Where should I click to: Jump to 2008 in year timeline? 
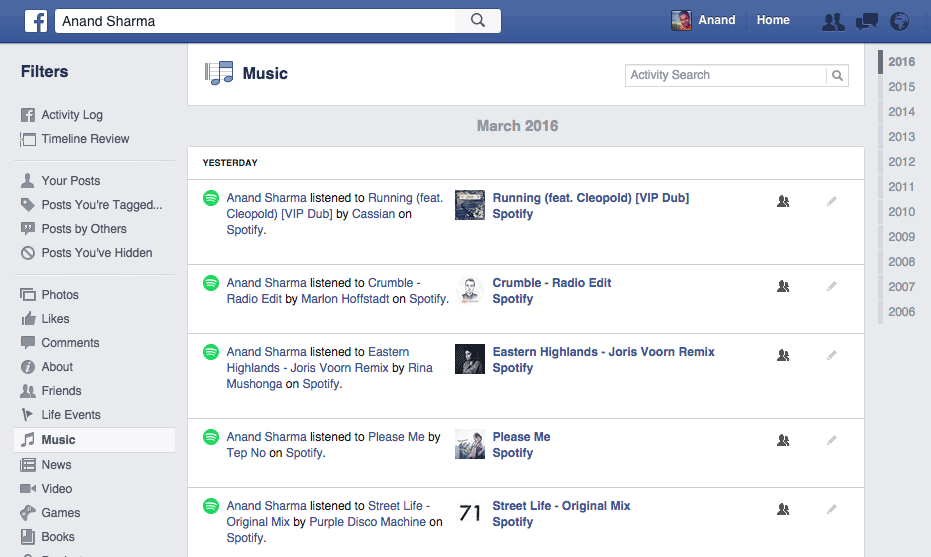901,261
